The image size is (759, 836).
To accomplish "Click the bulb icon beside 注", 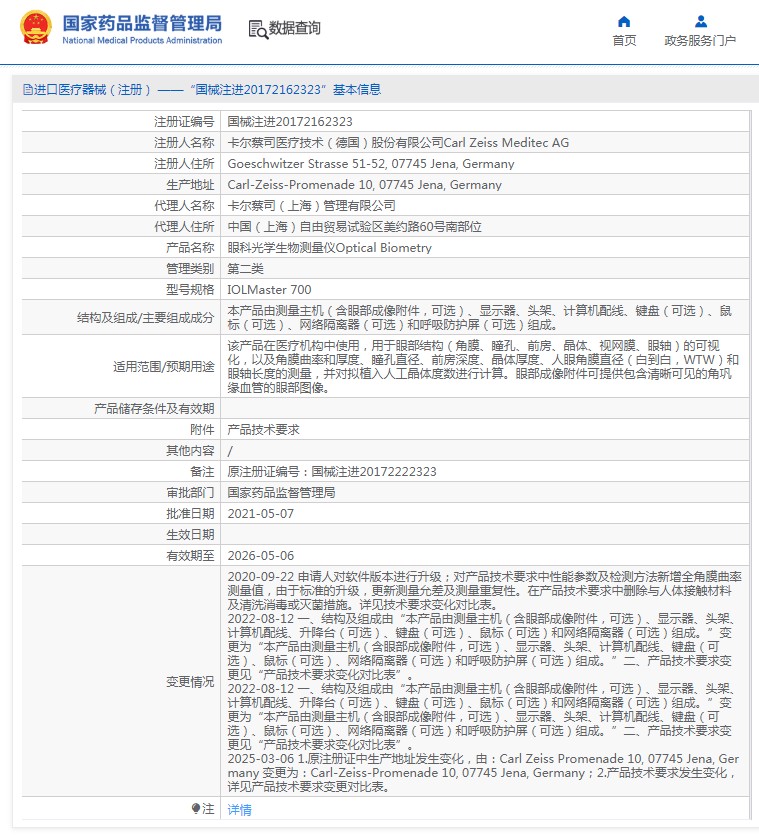I will tap(196, 809).
